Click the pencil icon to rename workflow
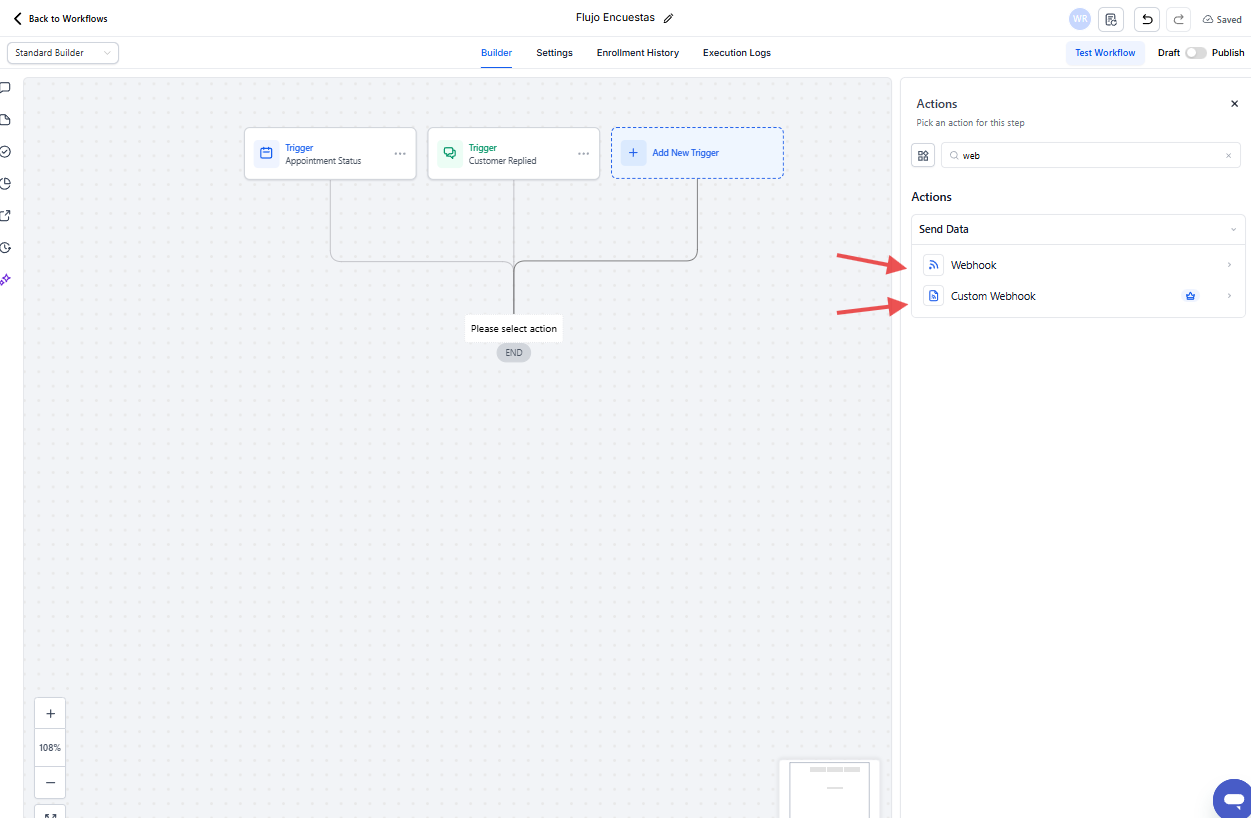The height and width of the screenshot is (818, 1251). click(x=669, y=18)
